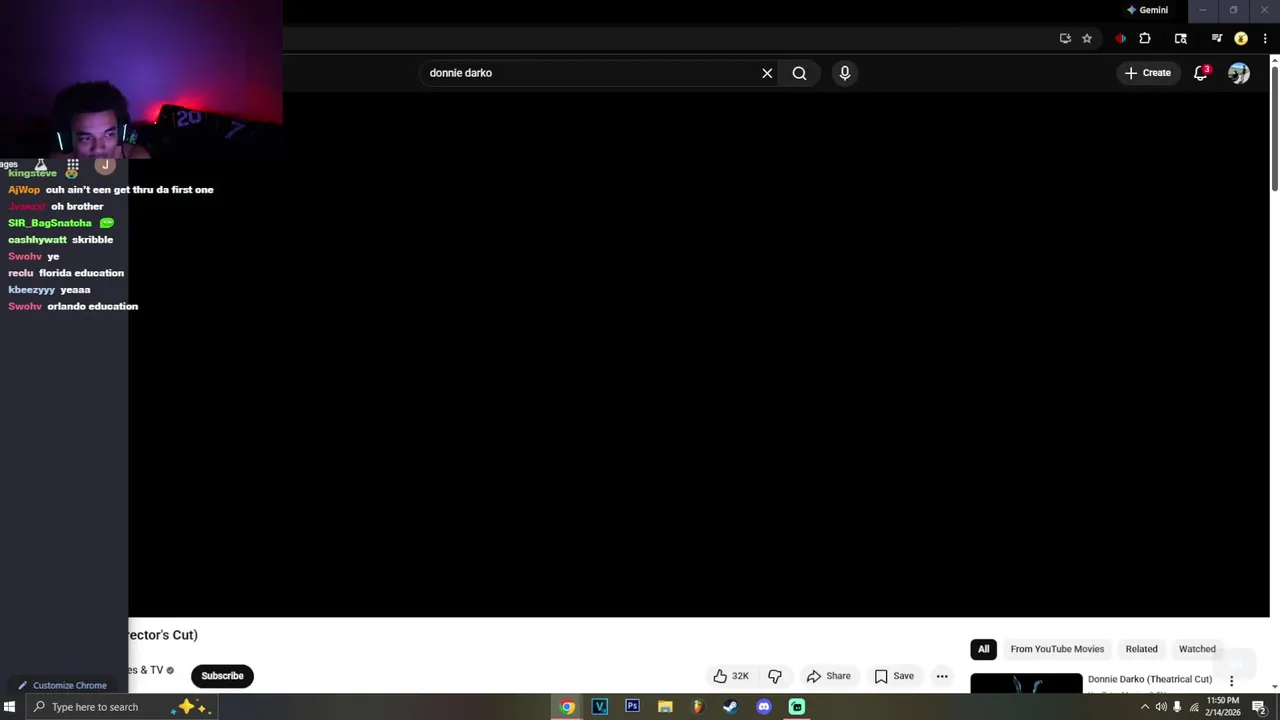Open the 'V' app in the taskbar
The height and width of the screenshot is (720, 1280).
[600, 707]
